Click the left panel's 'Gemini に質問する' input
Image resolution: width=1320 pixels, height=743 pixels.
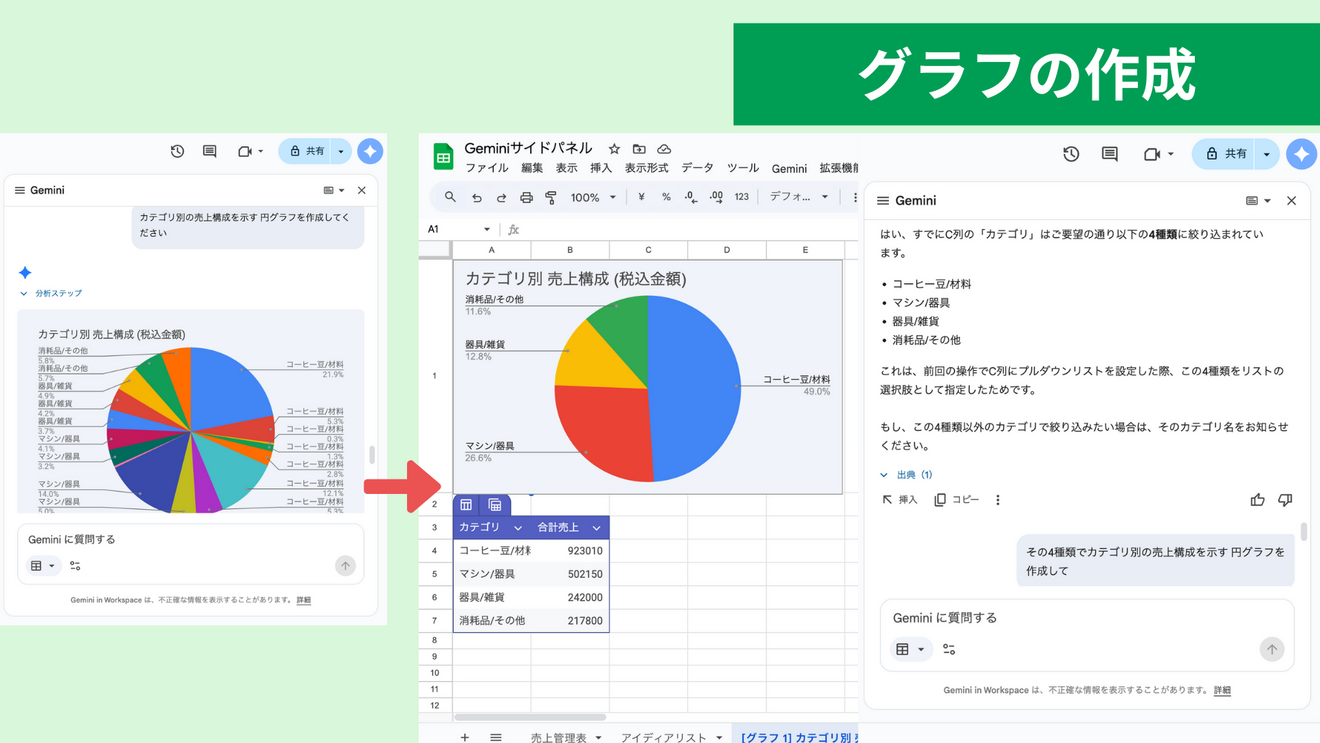190,539
